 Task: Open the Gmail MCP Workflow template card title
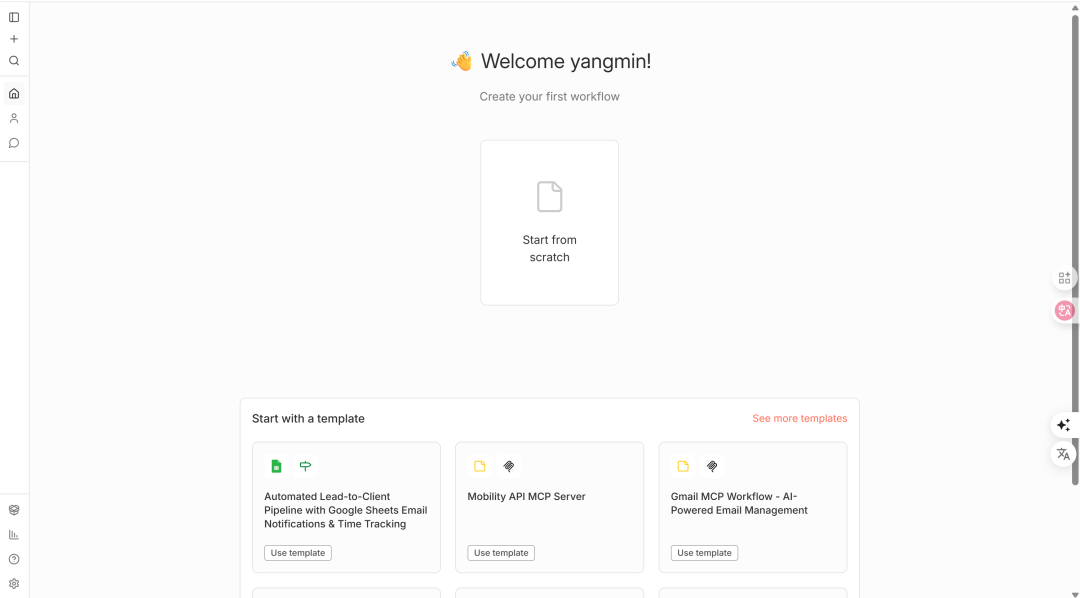coord(739,503)
